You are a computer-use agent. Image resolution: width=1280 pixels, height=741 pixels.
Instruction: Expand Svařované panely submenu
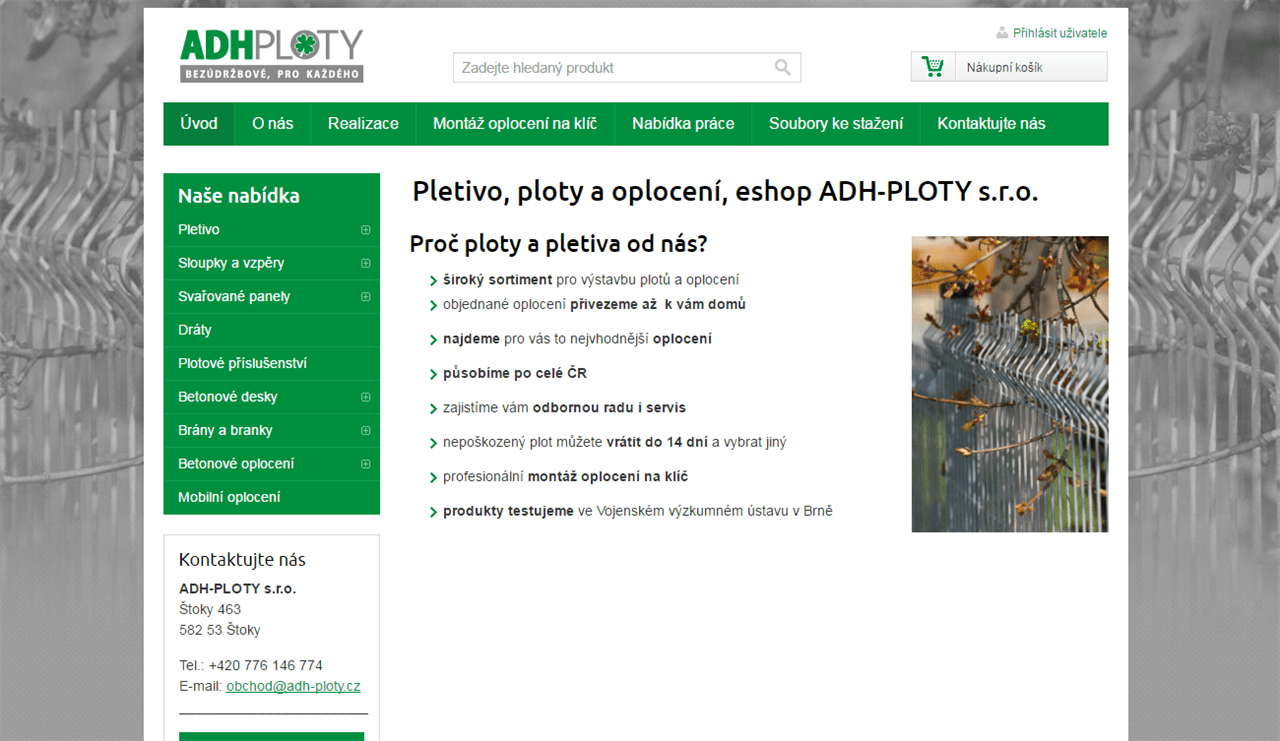pyautogui.click(x=366, y=297)
